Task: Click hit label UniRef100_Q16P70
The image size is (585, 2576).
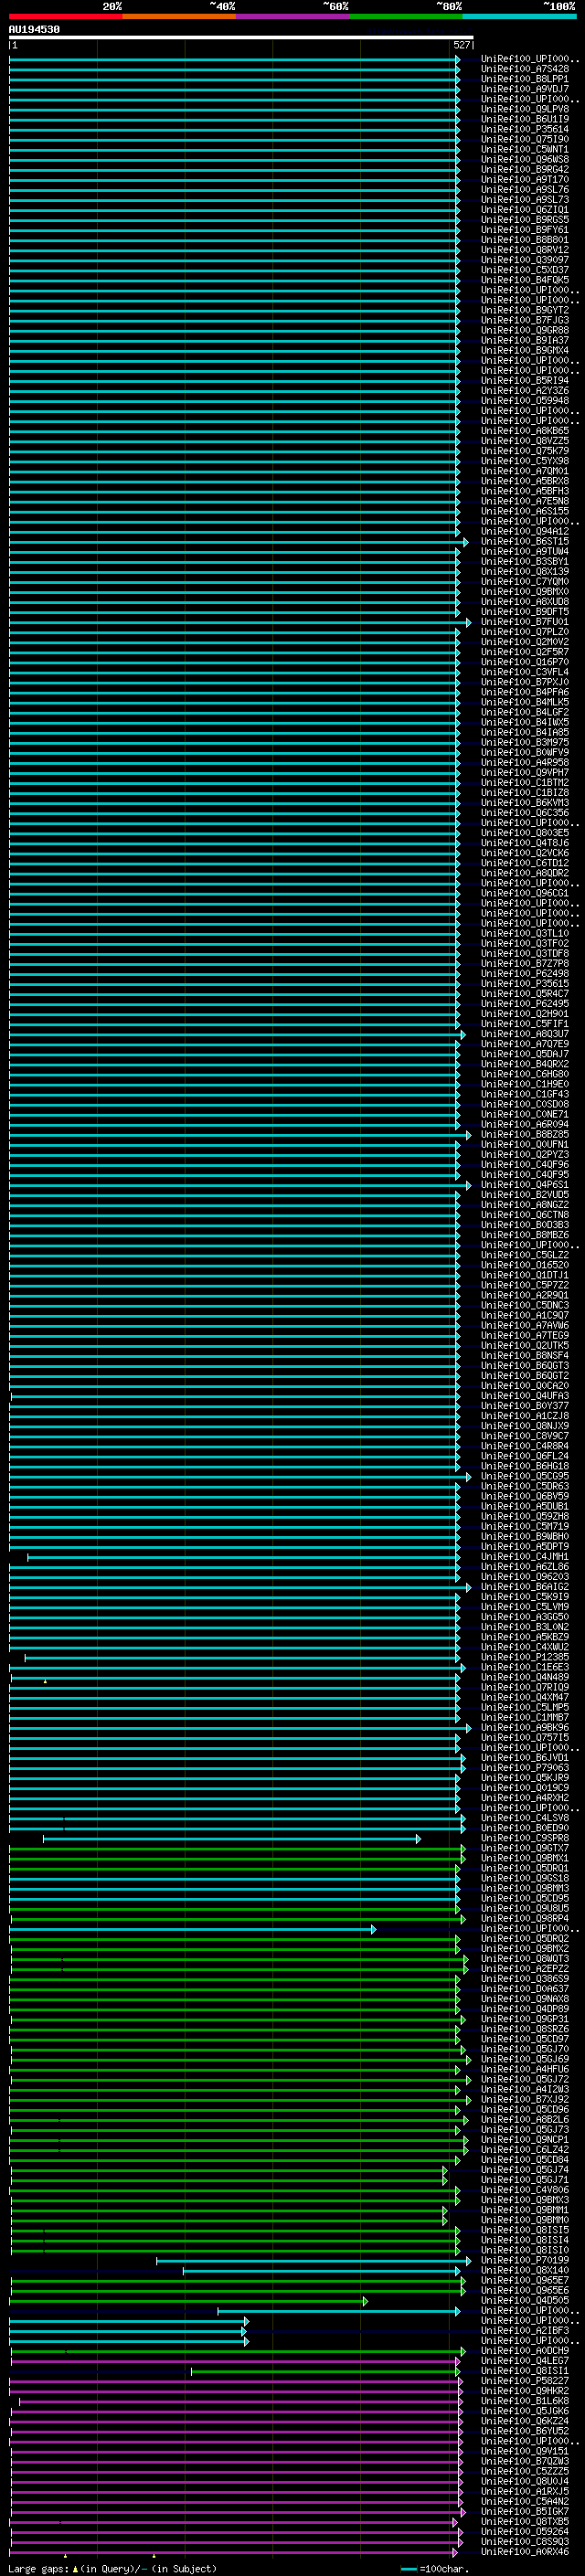Action: click(525, 662)
